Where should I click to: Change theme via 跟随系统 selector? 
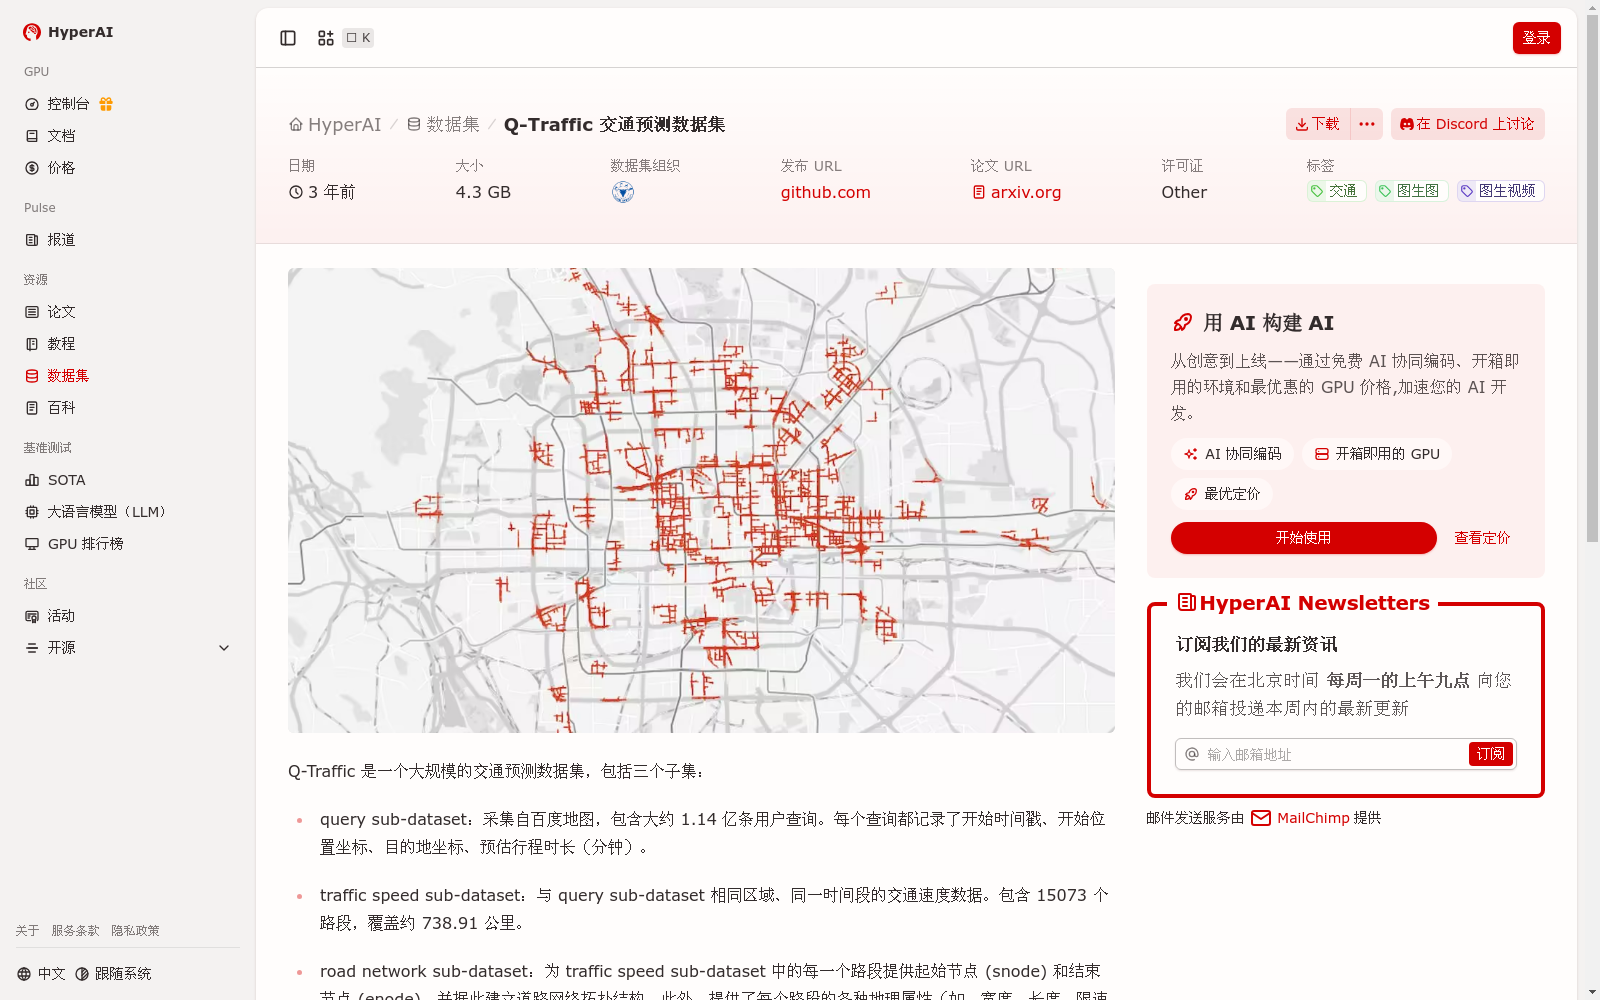113,974
